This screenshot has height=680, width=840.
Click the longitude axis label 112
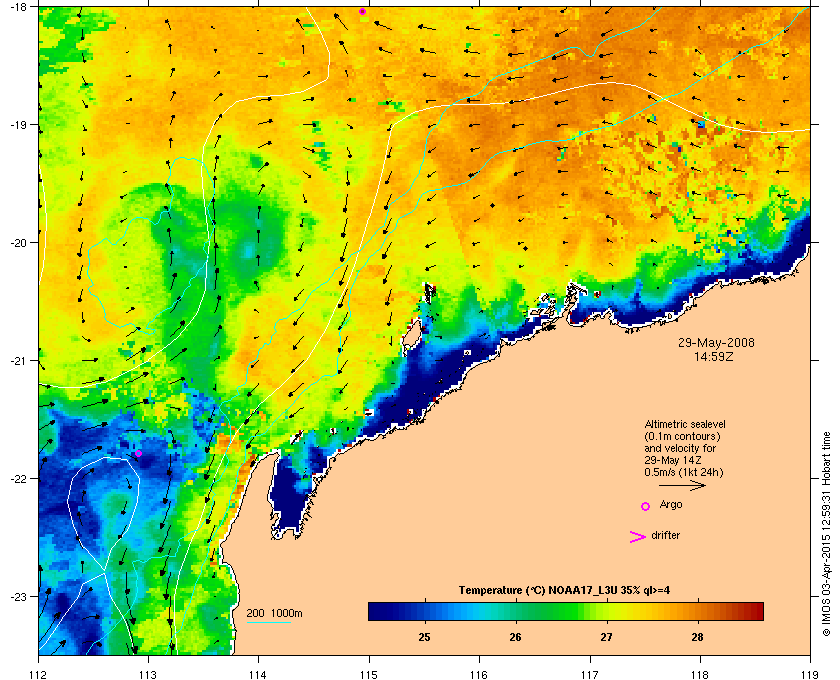(39, 674)
